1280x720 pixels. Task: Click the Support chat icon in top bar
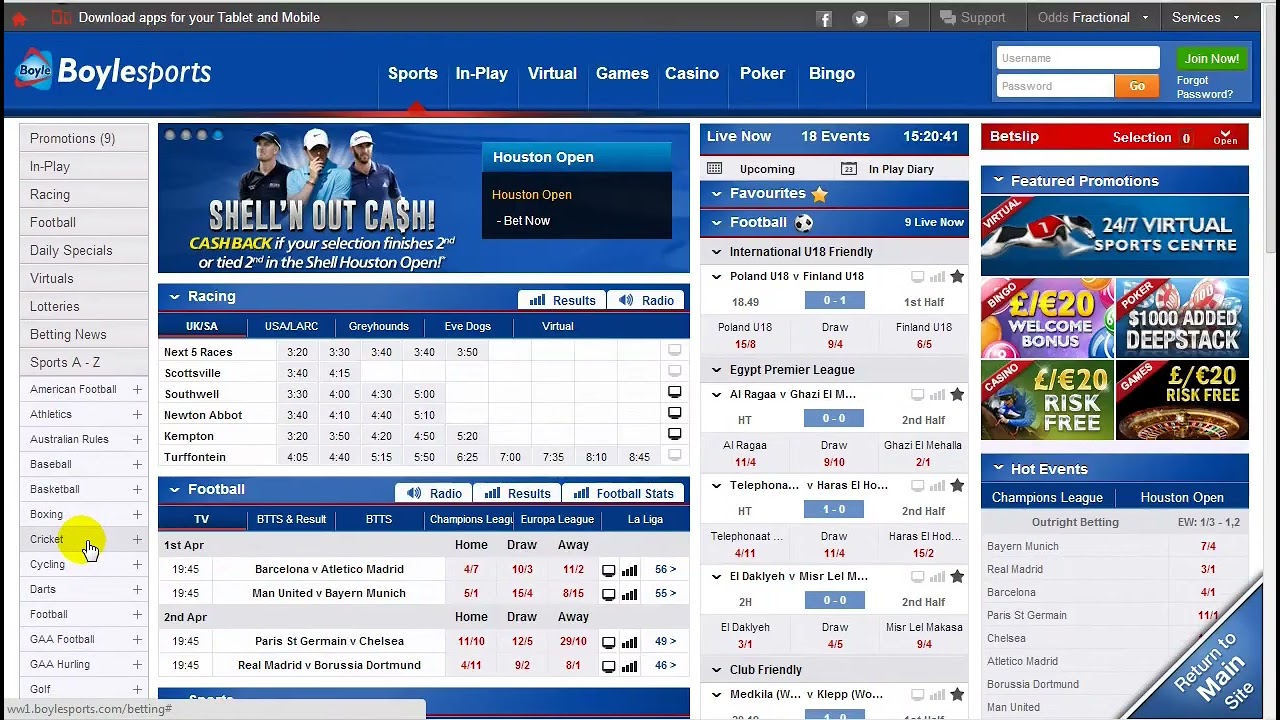click(x=947, y=18)
